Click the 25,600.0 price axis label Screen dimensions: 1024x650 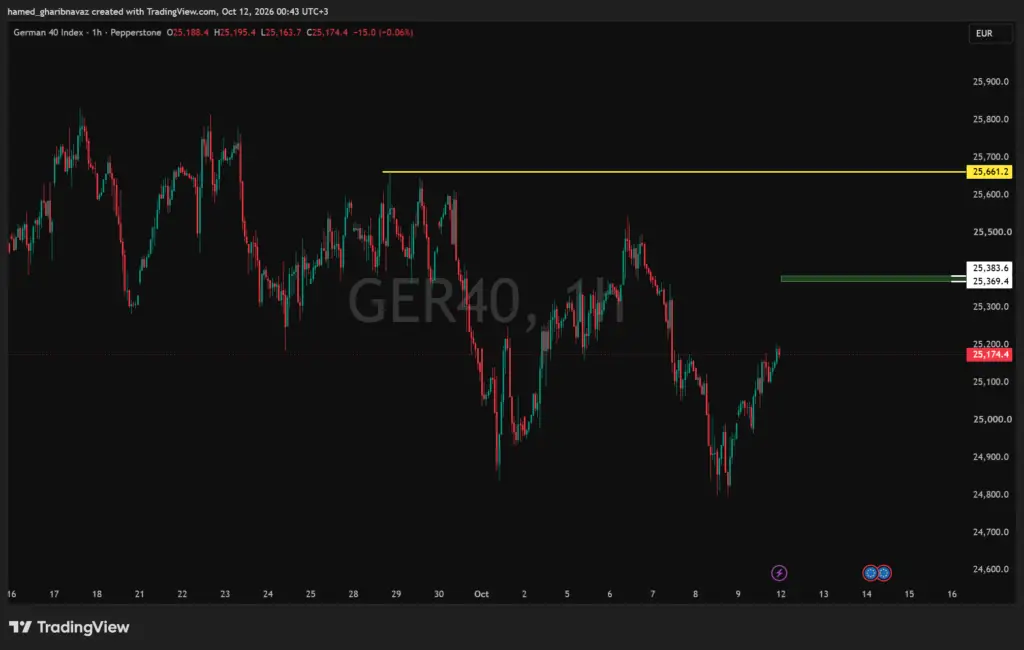[990, 195]
